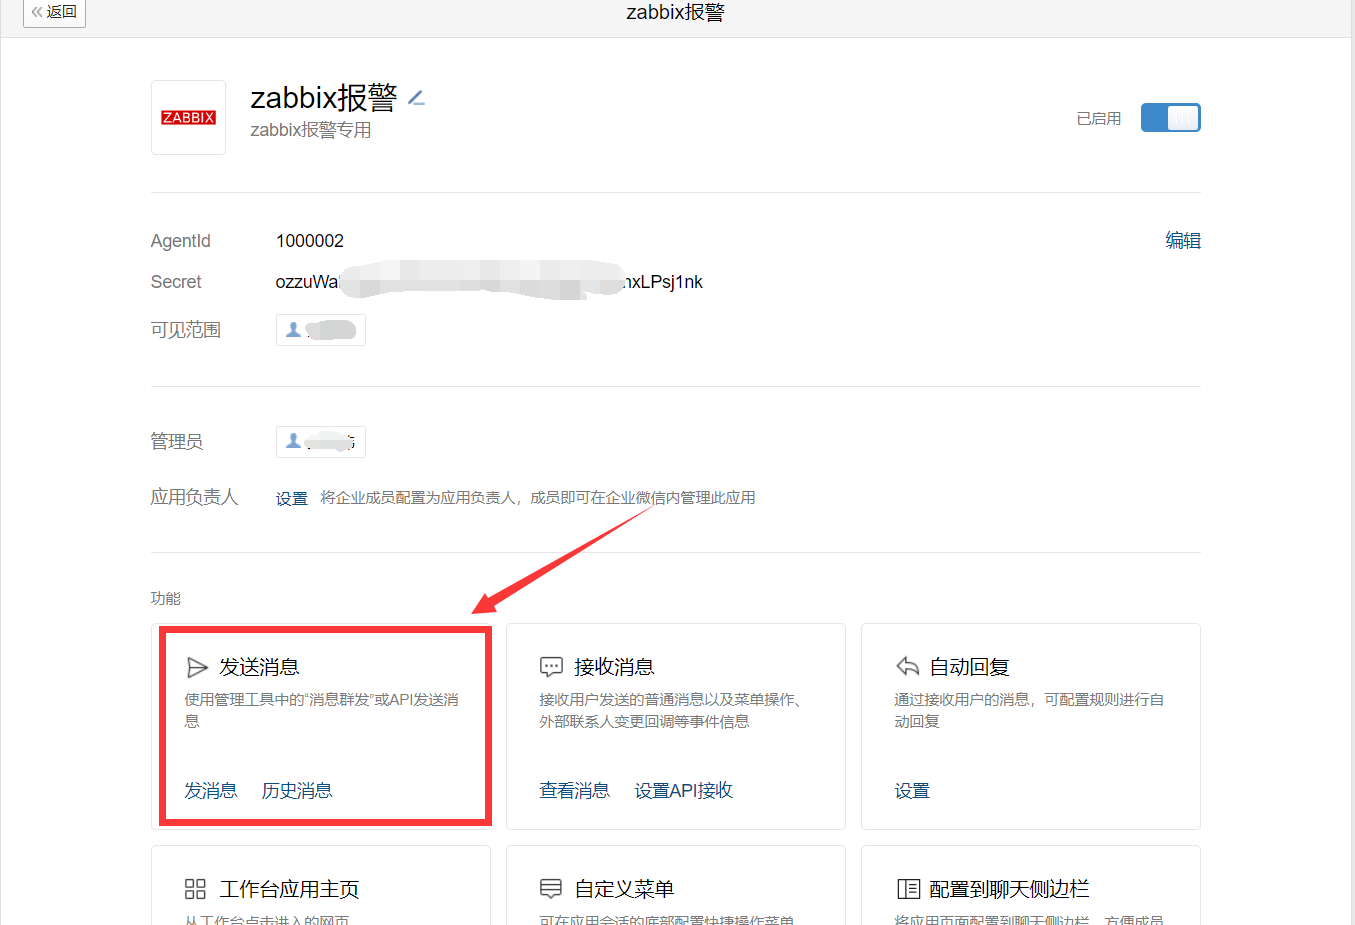The image size is (1355, 925).
Task: Click the 接收消息 chat bubble icon
Action: (x=551, y=667)
